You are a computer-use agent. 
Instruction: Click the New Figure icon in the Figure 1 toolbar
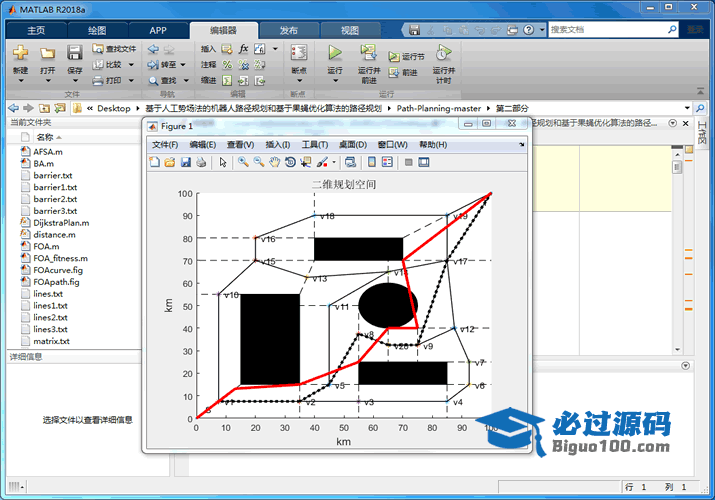(155, 162)
